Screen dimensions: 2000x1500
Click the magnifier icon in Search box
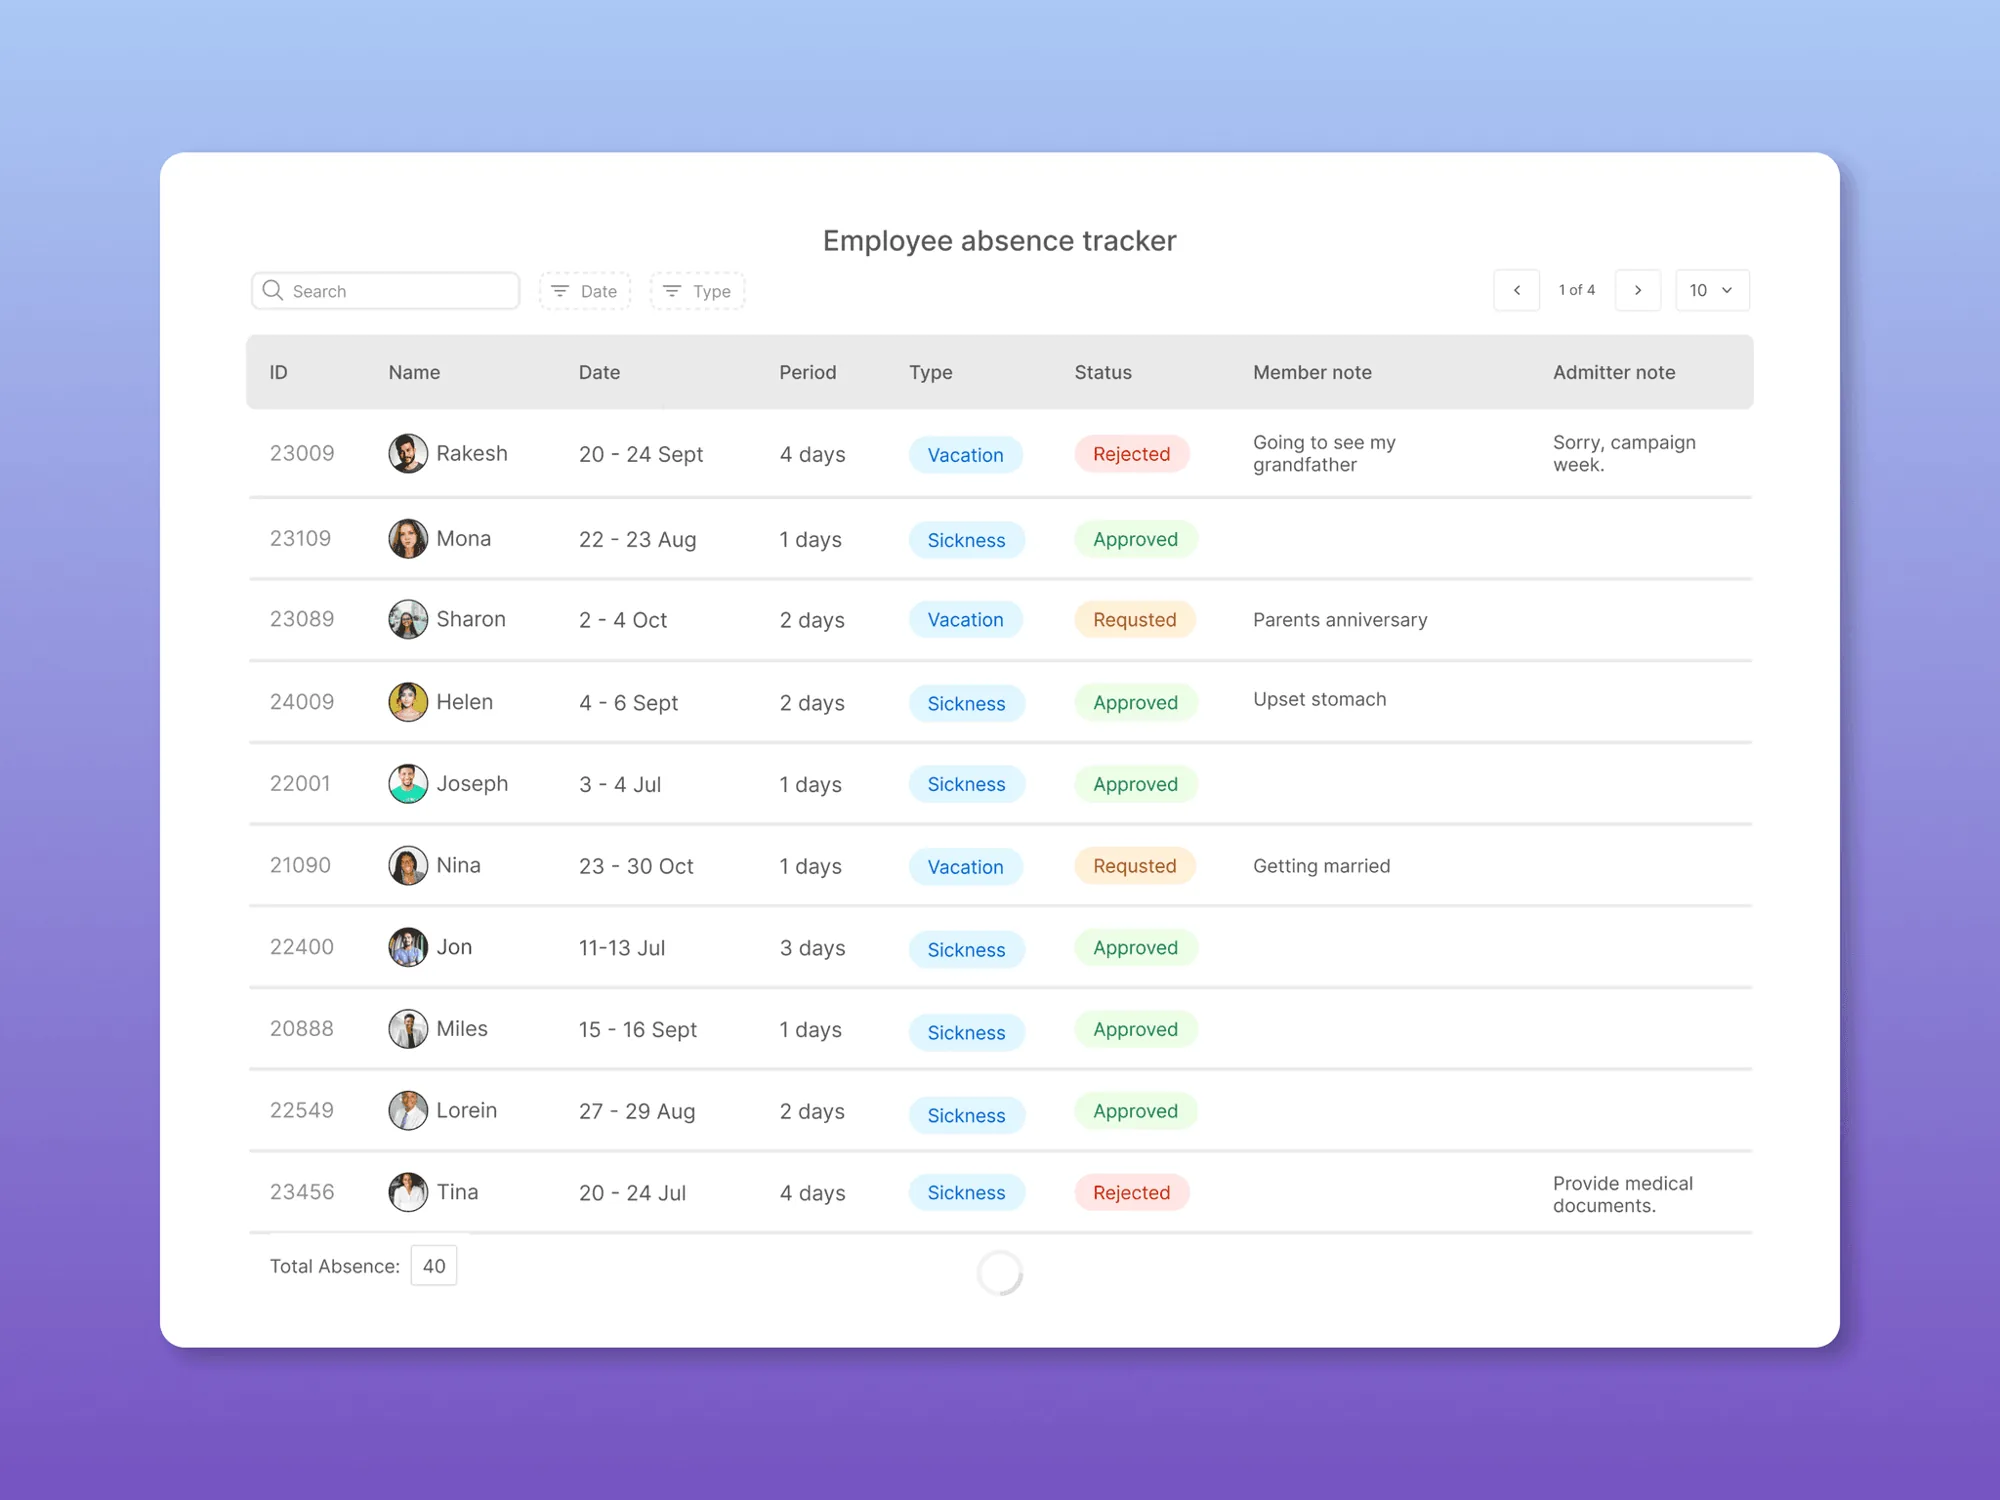click(x=273, y=290)
